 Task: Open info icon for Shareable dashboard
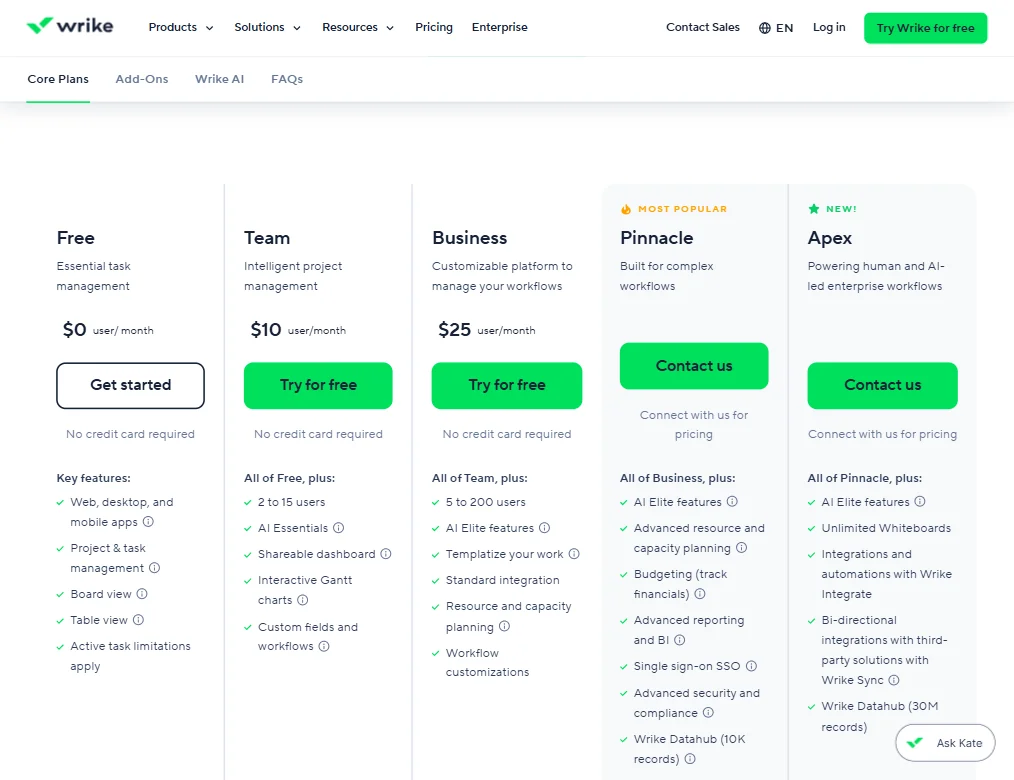point(385,553)
